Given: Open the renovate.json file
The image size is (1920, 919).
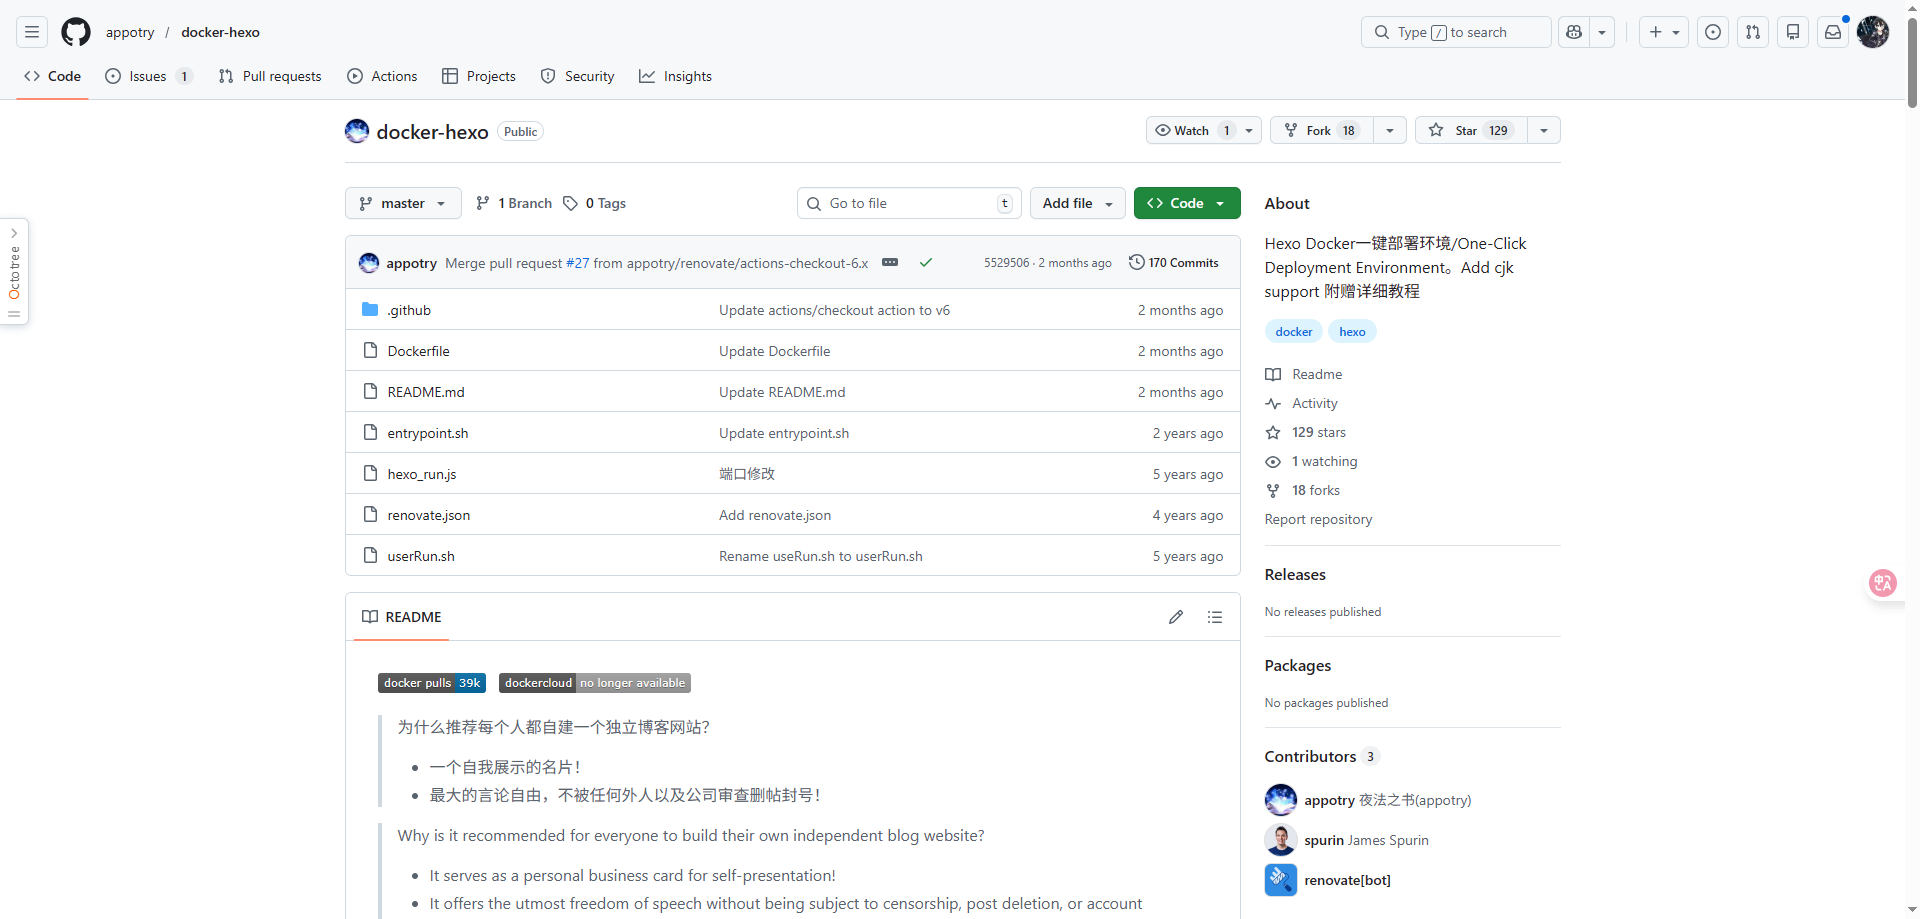Looking at the screenshot, I should click(429, 515).
